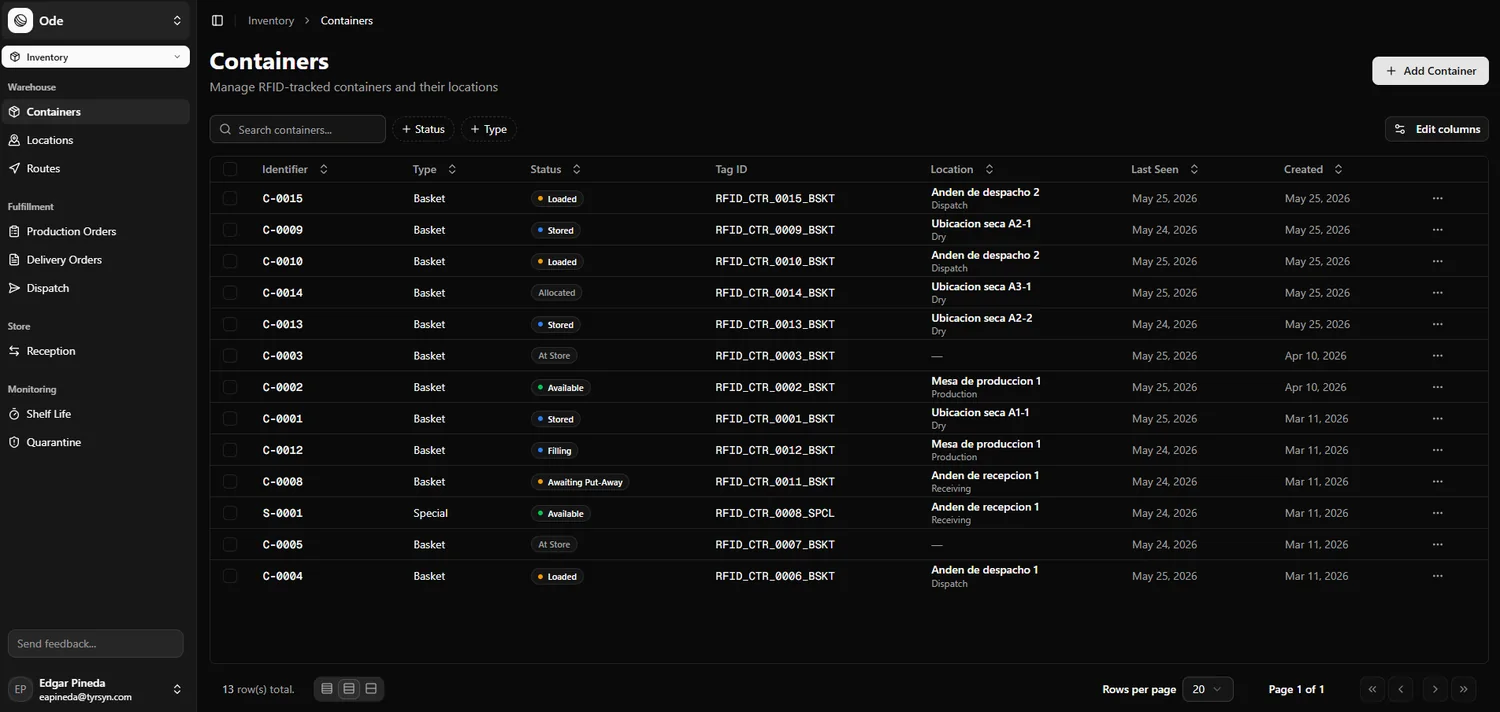Select all rows with header checkbox
The height and width of the screenshot is (712, 1500).
pos(230,169)
